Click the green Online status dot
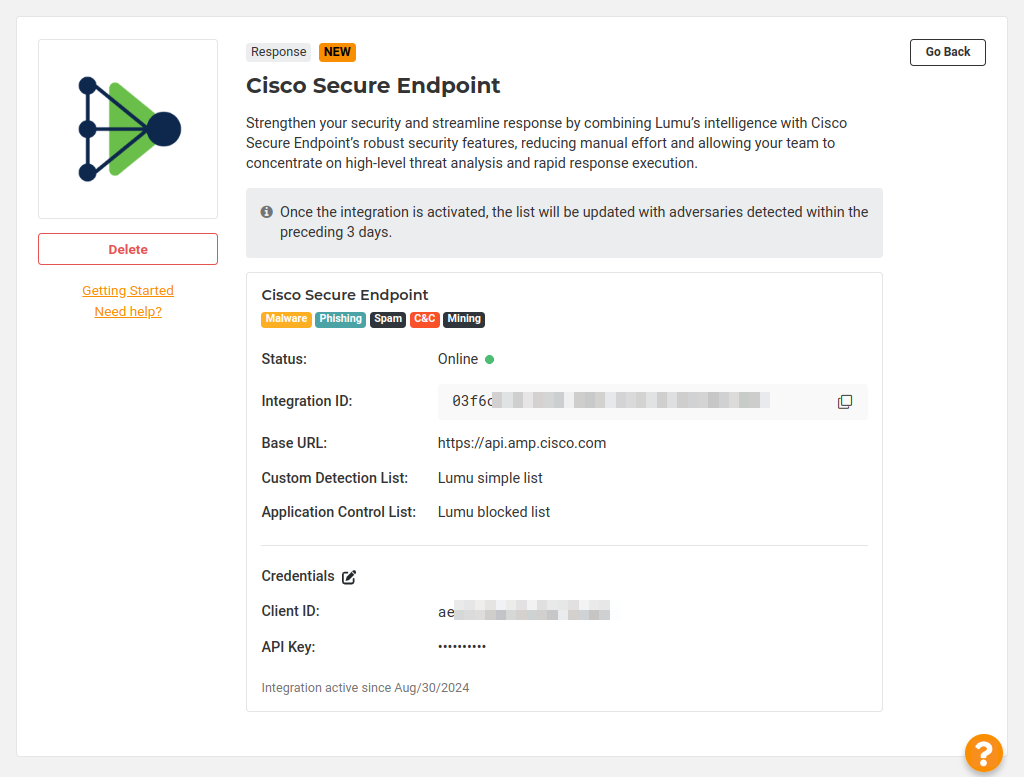1024x777 pixels. point(490,359)
